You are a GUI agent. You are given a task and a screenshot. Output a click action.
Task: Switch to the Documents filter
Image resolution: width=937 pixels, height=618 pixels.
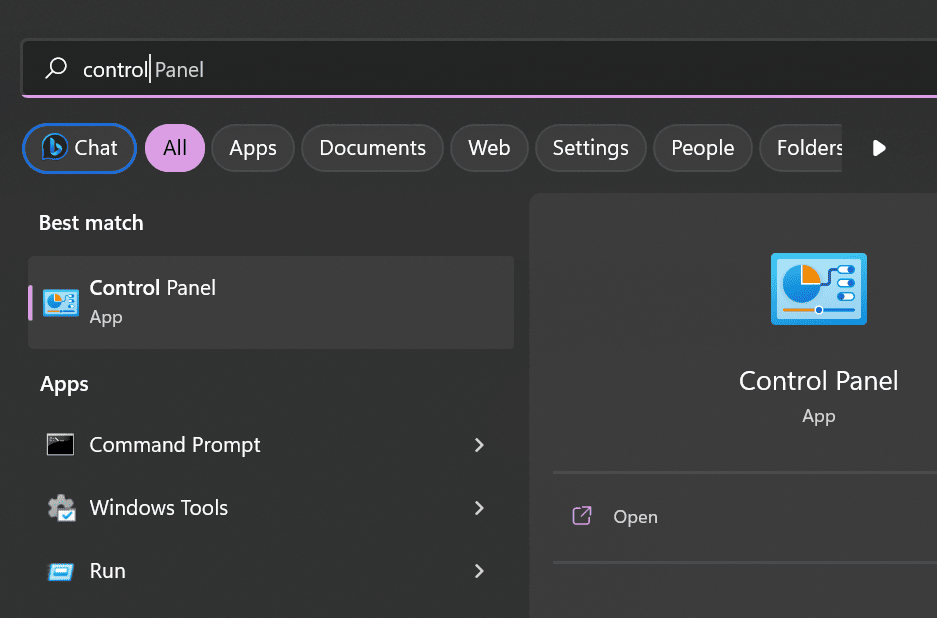[x=372, y=148]
